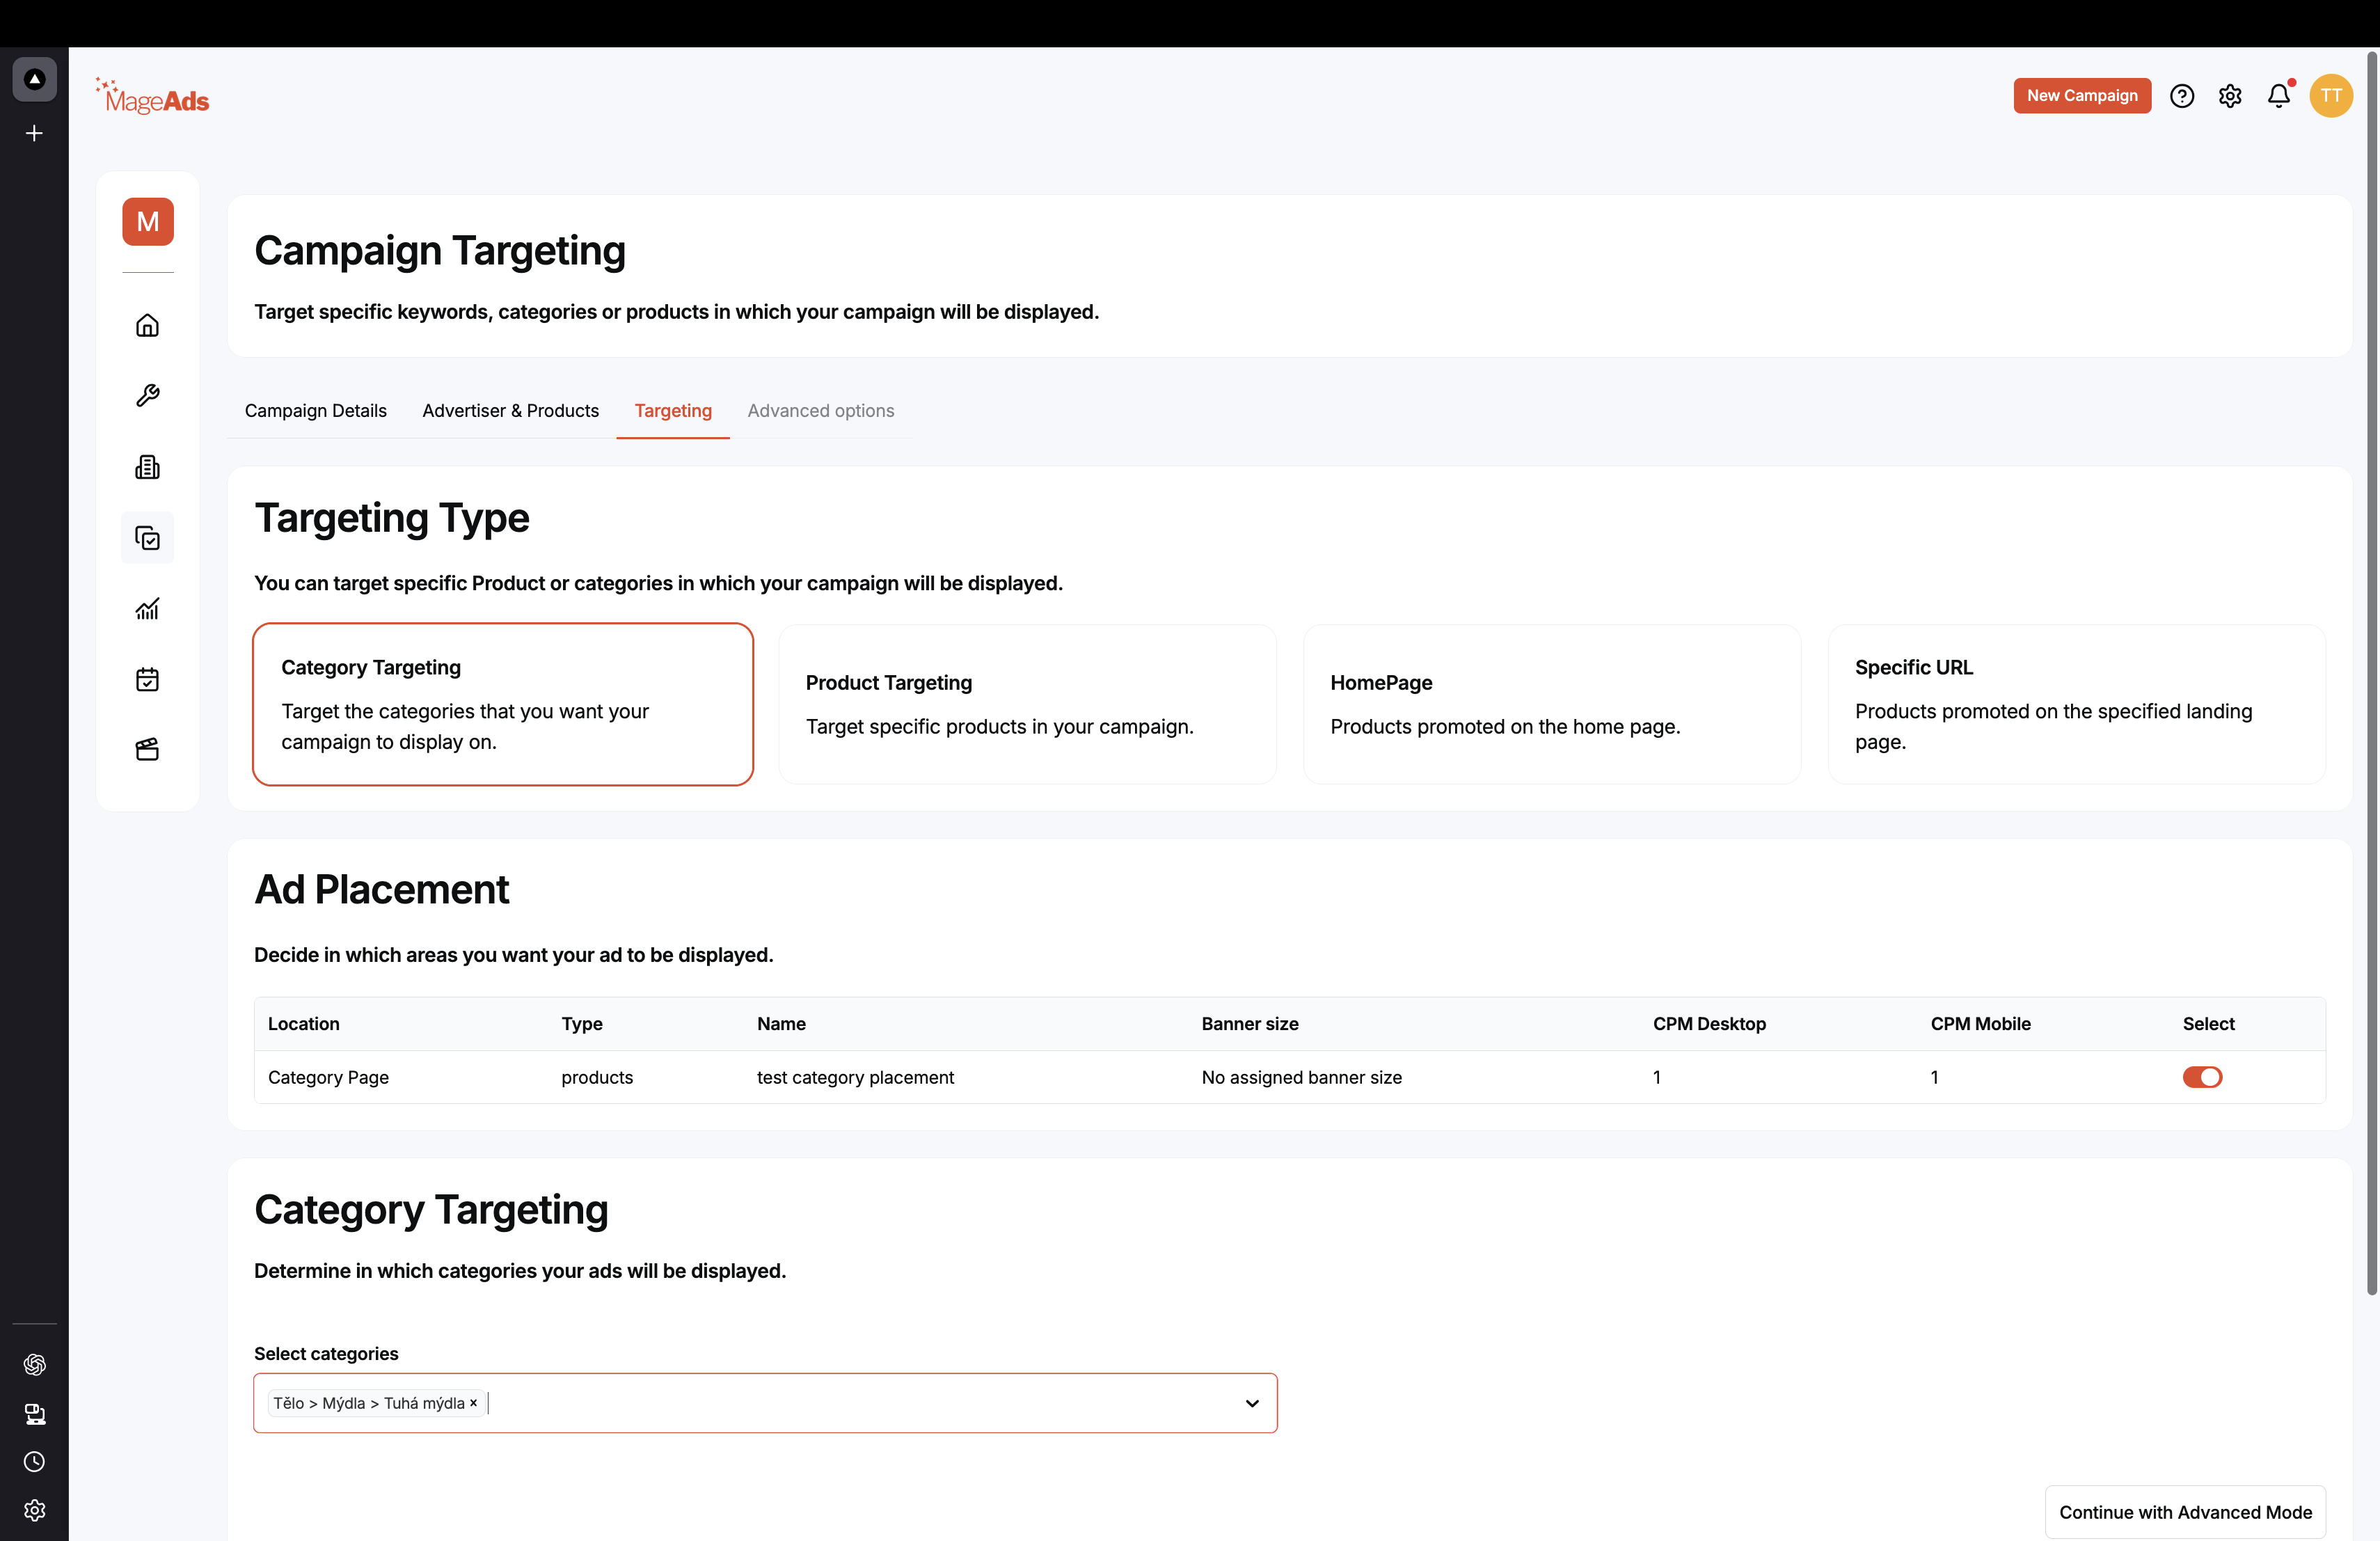Image resolution: width=2380 pixels, height=1541 pixels.
Task: Click the Location column header
Action: coord(304,1023)
